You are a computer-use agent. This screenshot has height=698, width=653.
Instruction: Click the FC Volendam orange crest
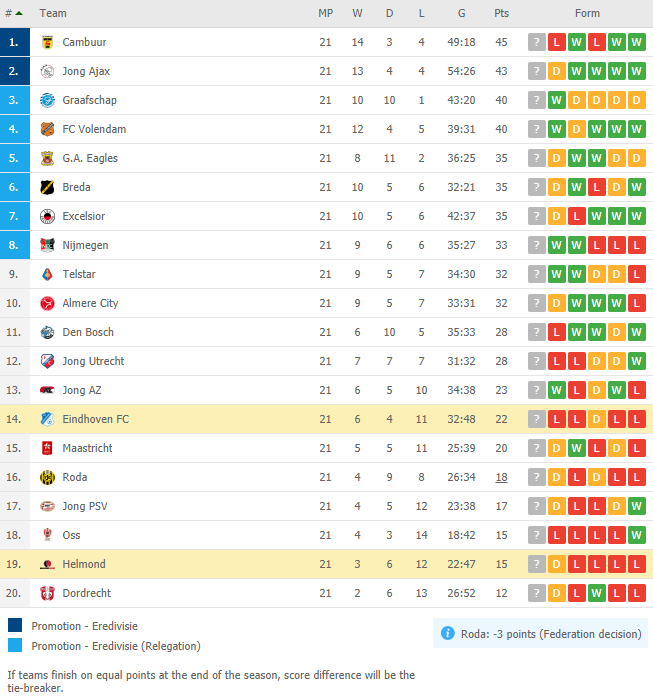click(47, 129)
